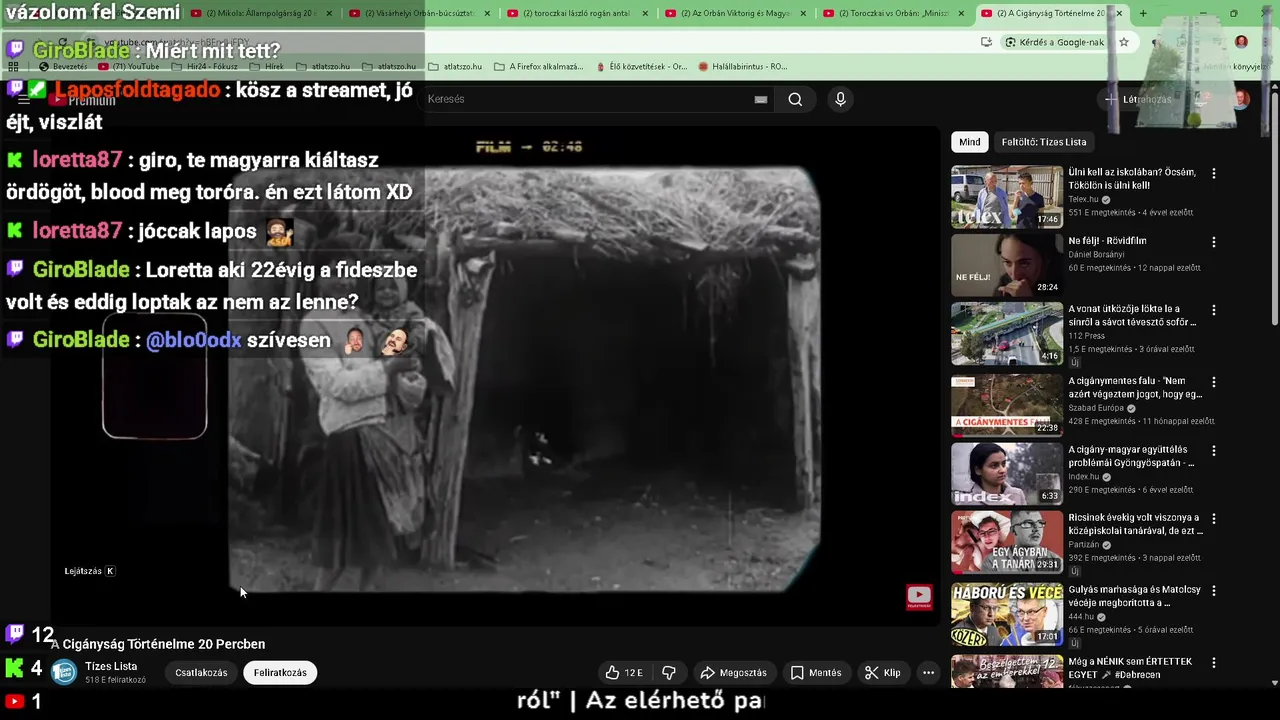Viewport: 1280px width, 720px height.
Task: Click the Tizes Lista channel avatar
Action: click(x=64, y=673)
